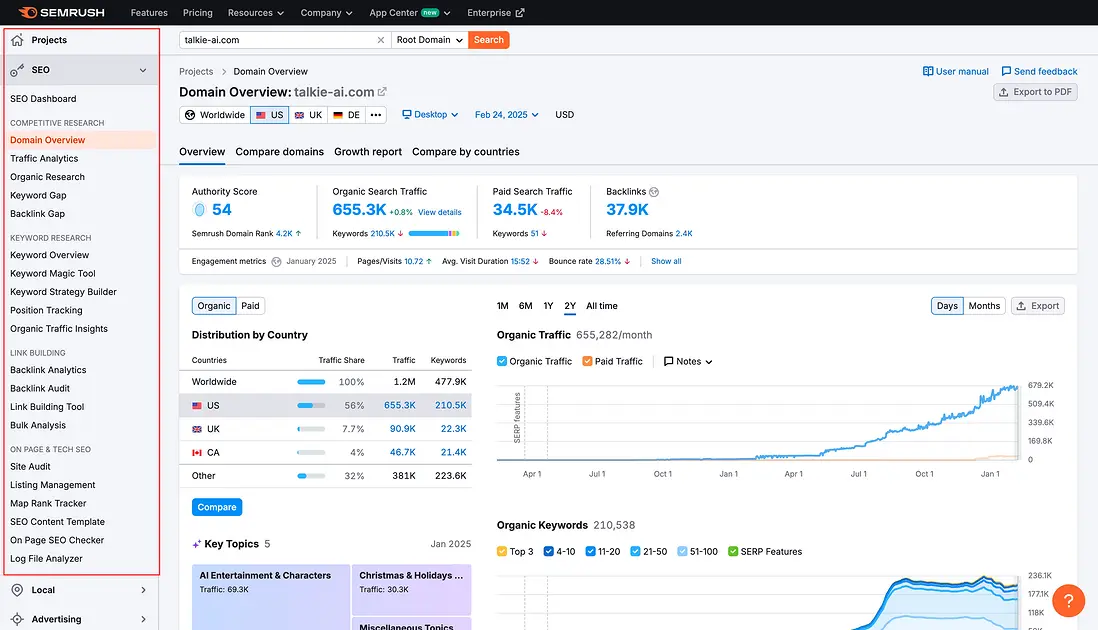
Task: Select the 1Y time range option
Action: tap(548, 306)
